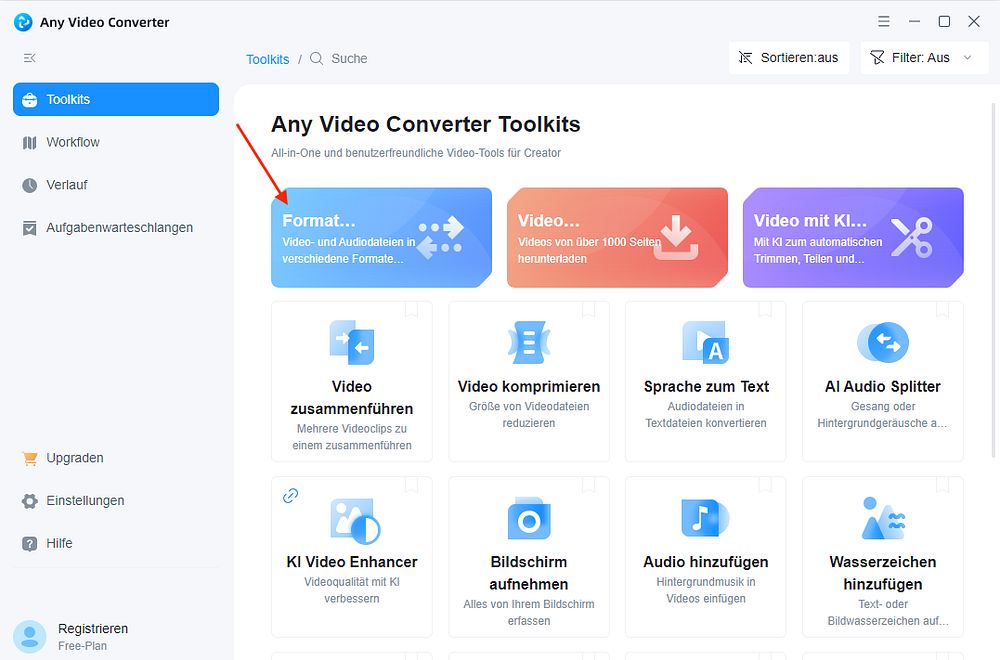Click the Aufgabenwarteschlangen checklist icon
1000x660 pixels.
pyautogui.click(x=29, y=228)
